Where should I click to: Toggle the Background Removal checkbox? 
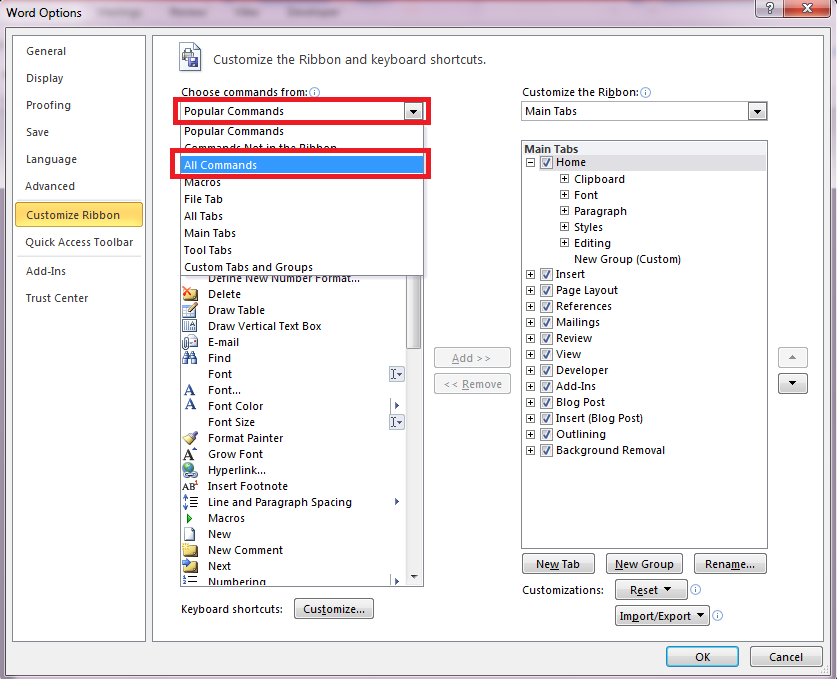(546, 451)
